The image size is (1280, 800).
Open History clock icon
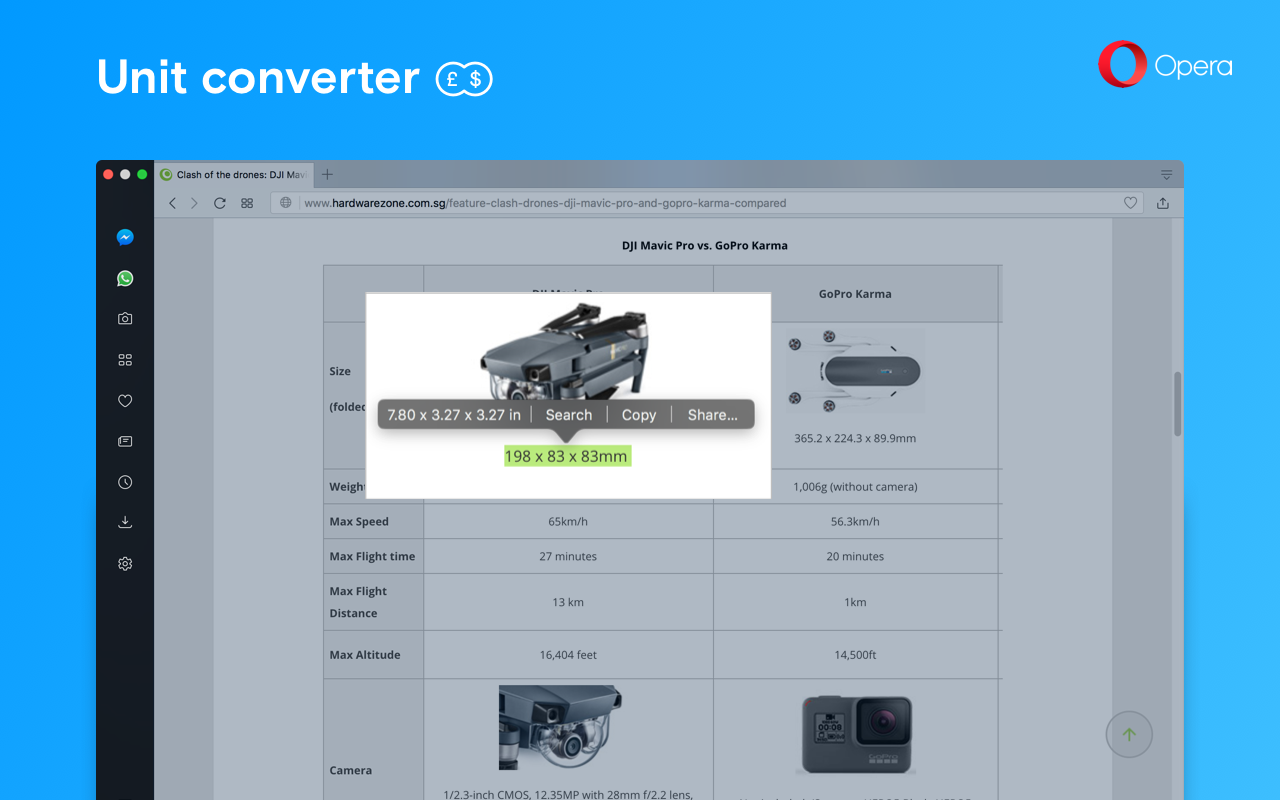tap(125, 482)
